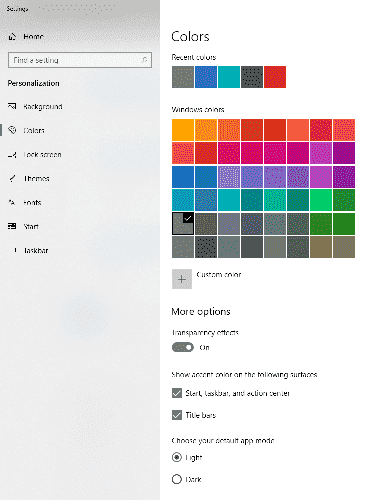Select the Colors palette icon
The image size is (391, 500).
point(12,130)
